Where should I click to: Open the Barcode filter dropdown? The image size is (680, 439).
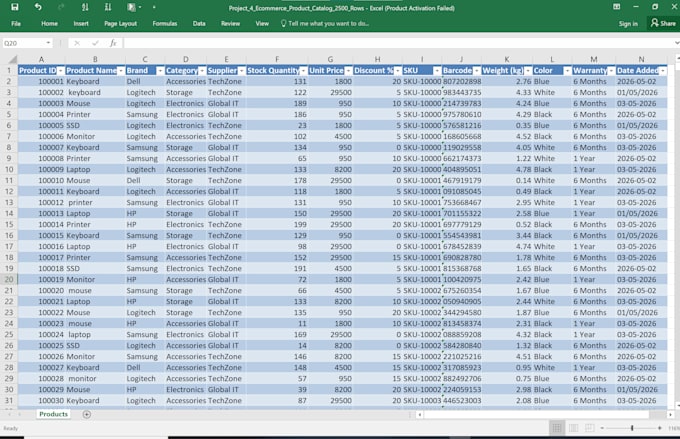pyautogui.click(x=477, y=71)
